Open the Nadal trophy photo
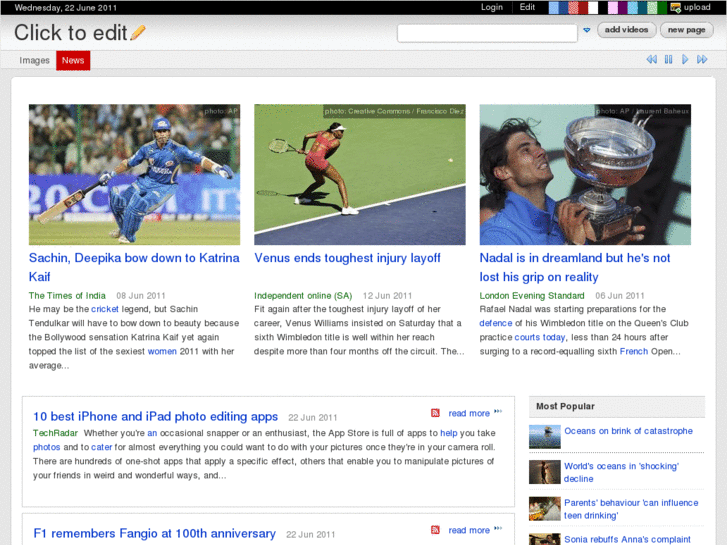 pos(585,174)
